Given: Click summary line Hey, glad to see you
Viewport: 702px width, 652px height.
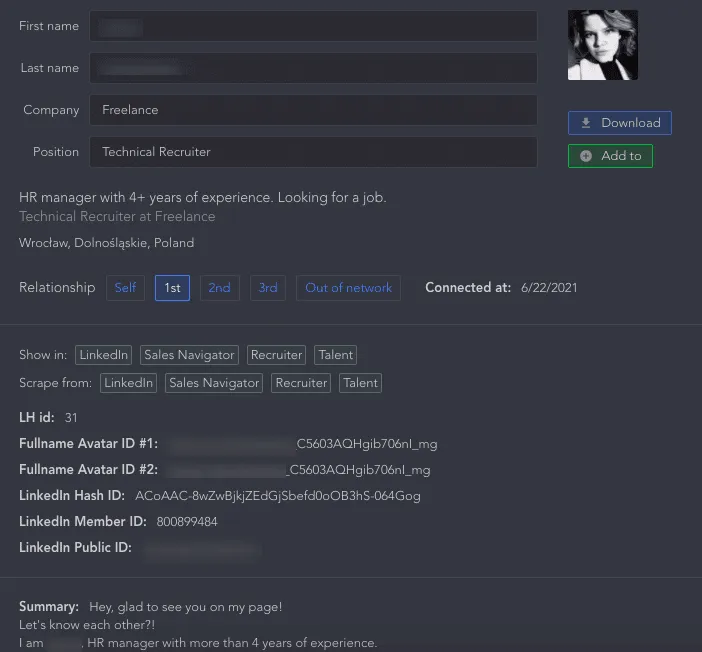Looking at the screenshot, I should point(185,607).
